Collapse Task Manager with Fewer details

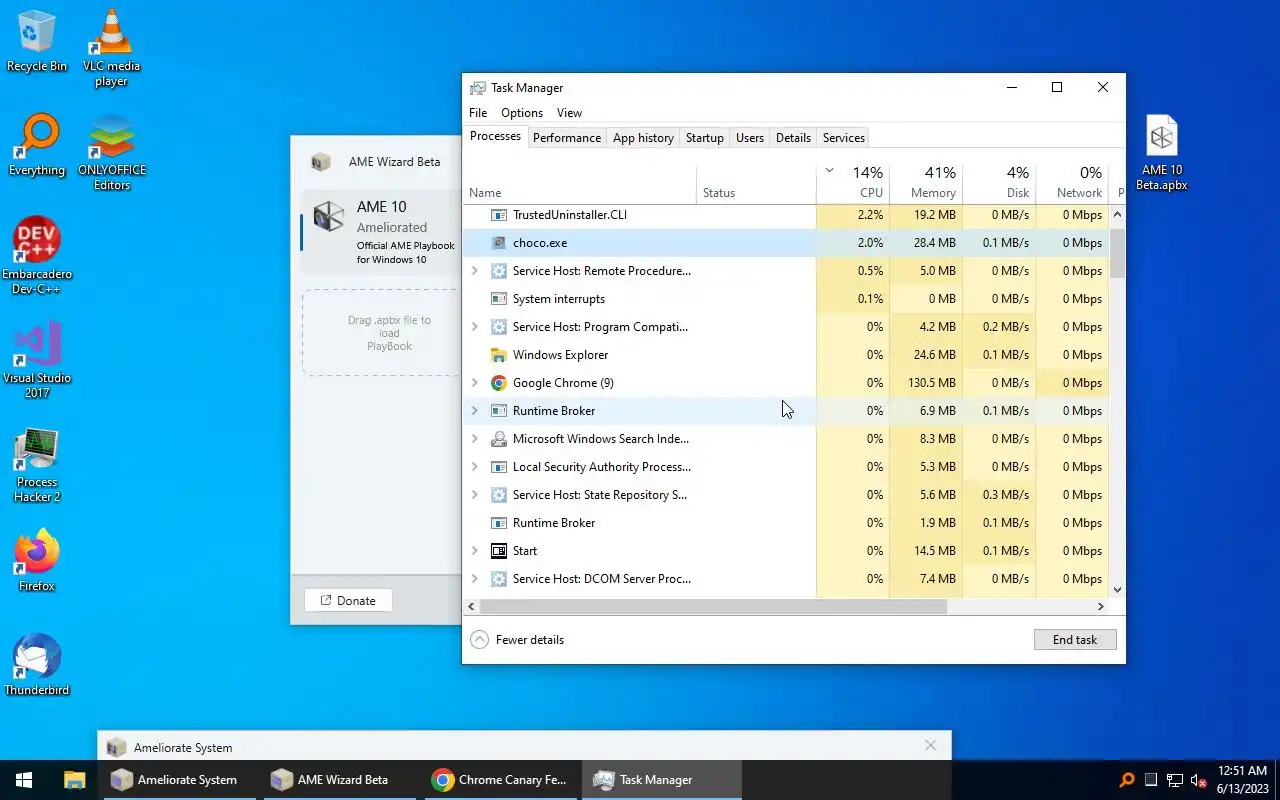(x=517, y=640)
